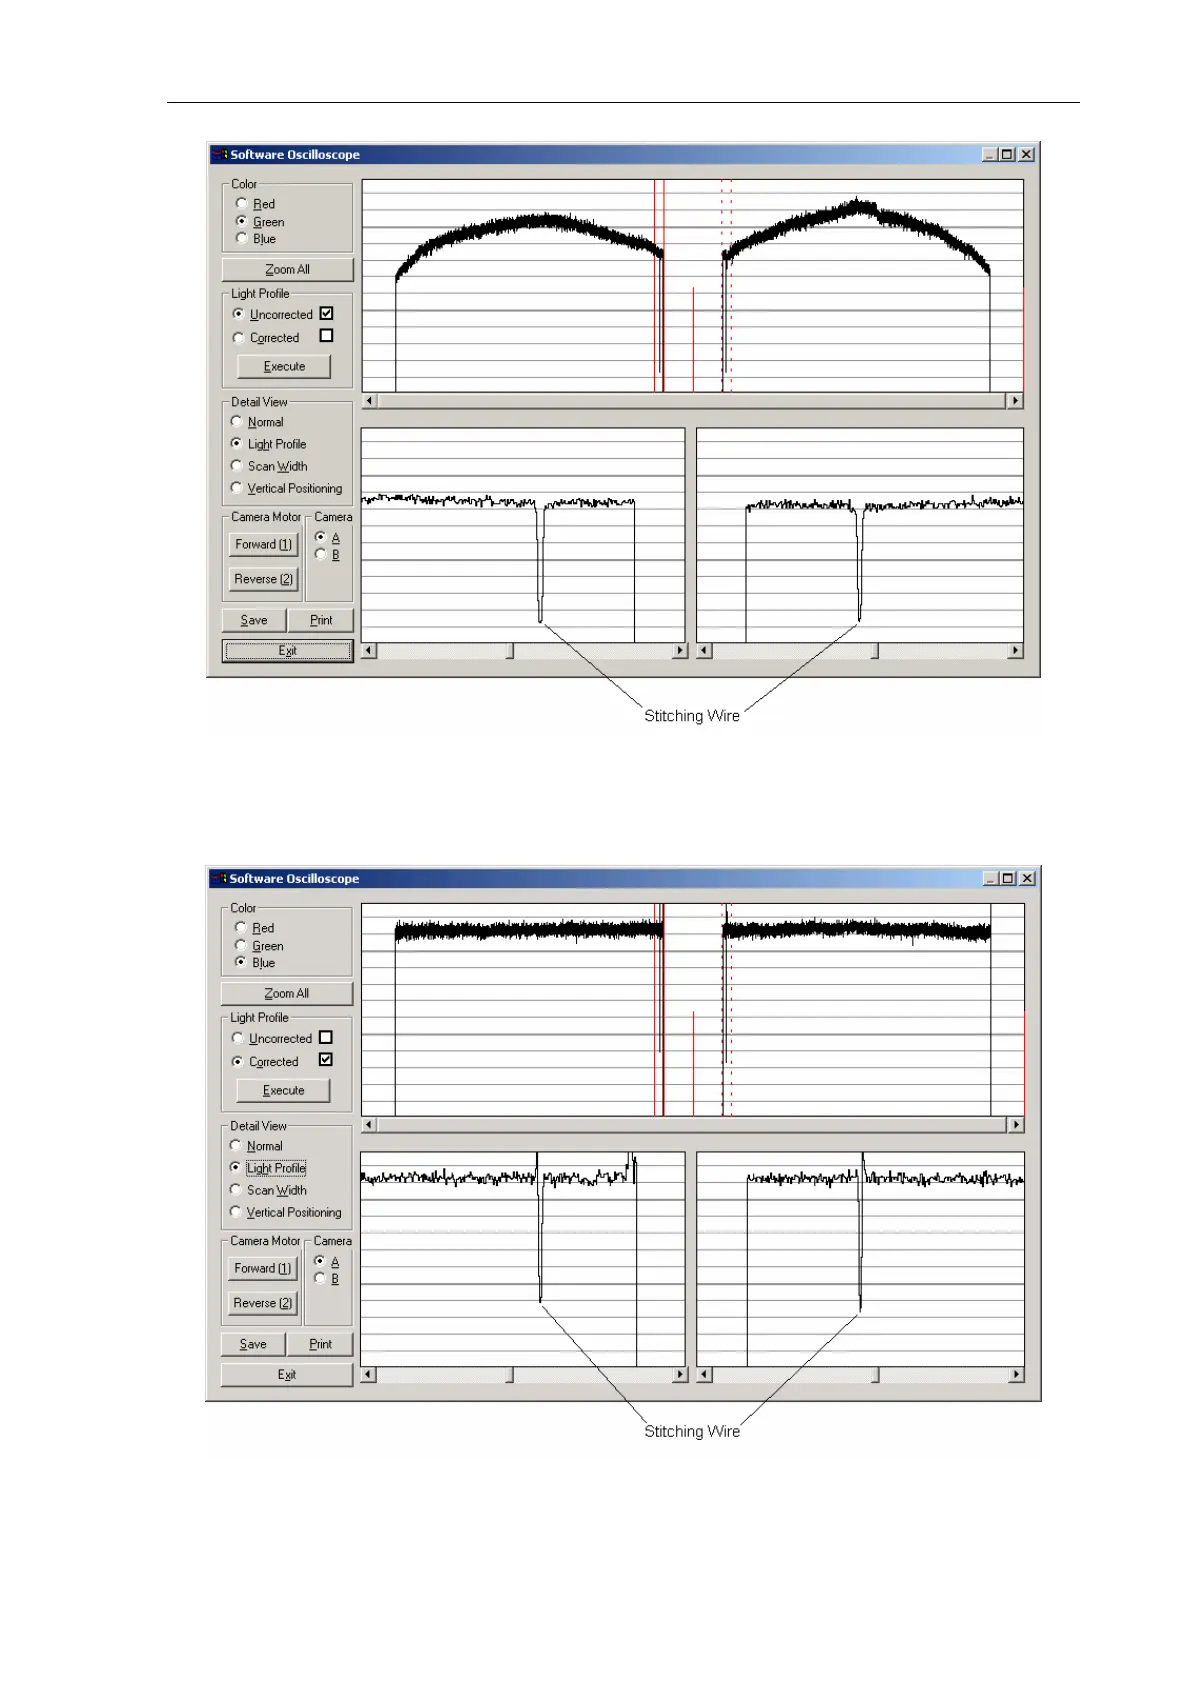Screen dimensions: 1190x1684
Task: Select Camera A in lower window
Action: [319, 1261]
